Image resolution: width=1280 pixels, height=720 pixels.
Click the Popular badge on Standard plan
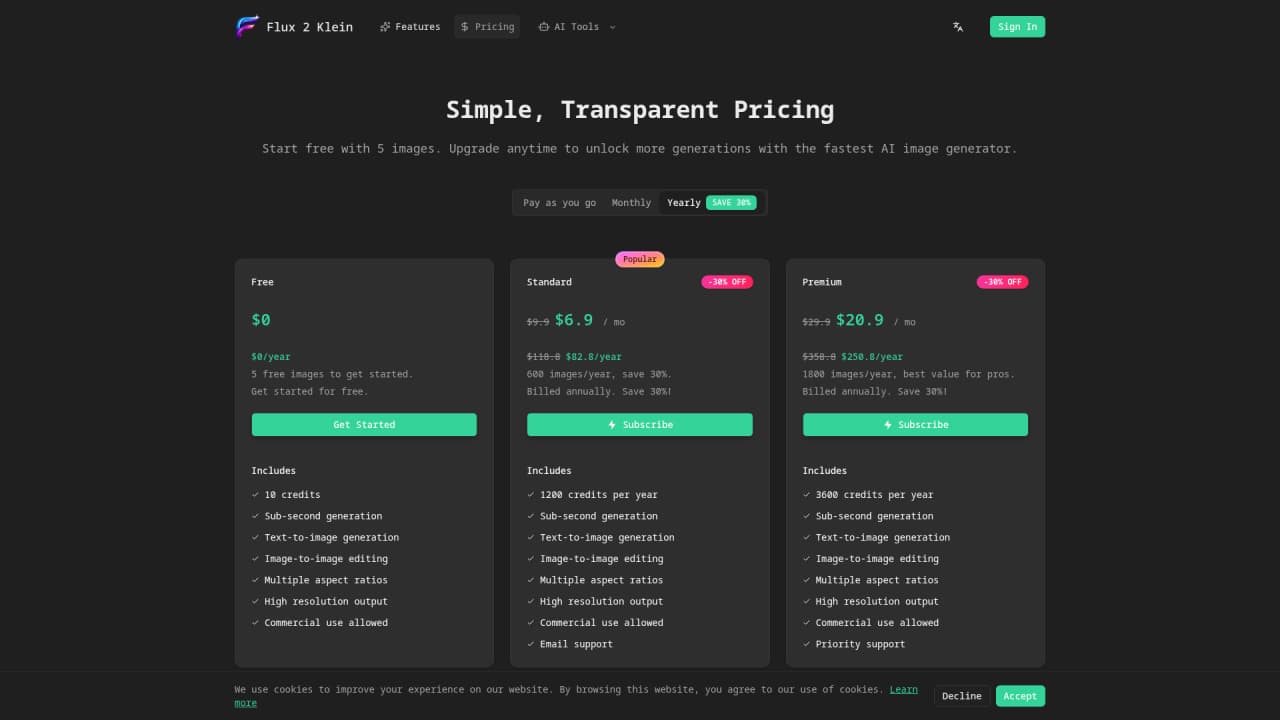pyautogui.click(x=640, y=259)
